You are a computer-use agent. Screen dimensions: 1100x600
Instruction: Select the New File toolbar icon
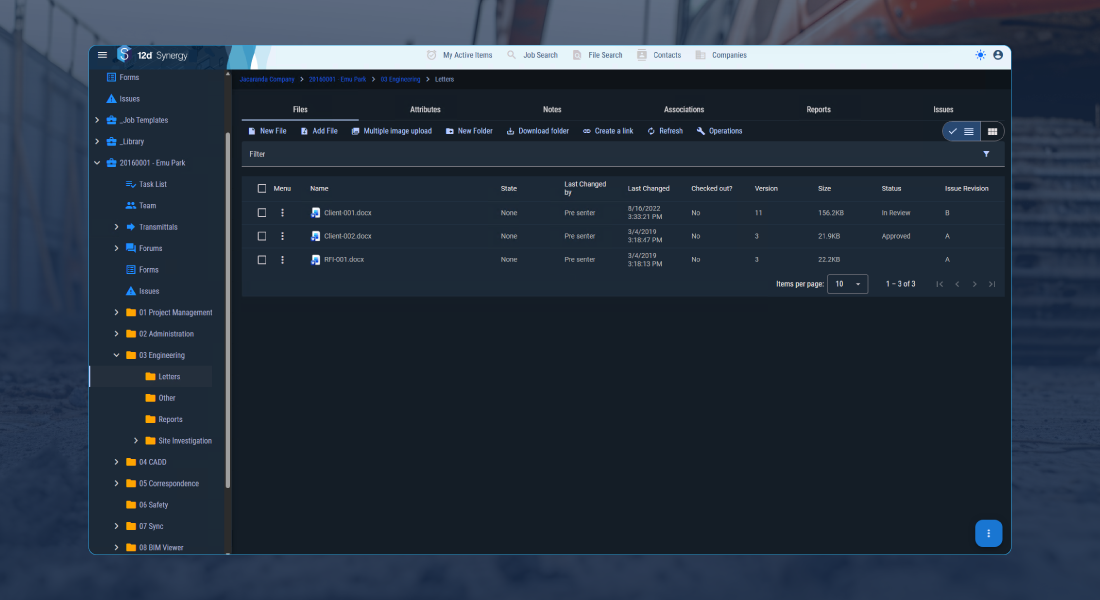click(251, 130)
